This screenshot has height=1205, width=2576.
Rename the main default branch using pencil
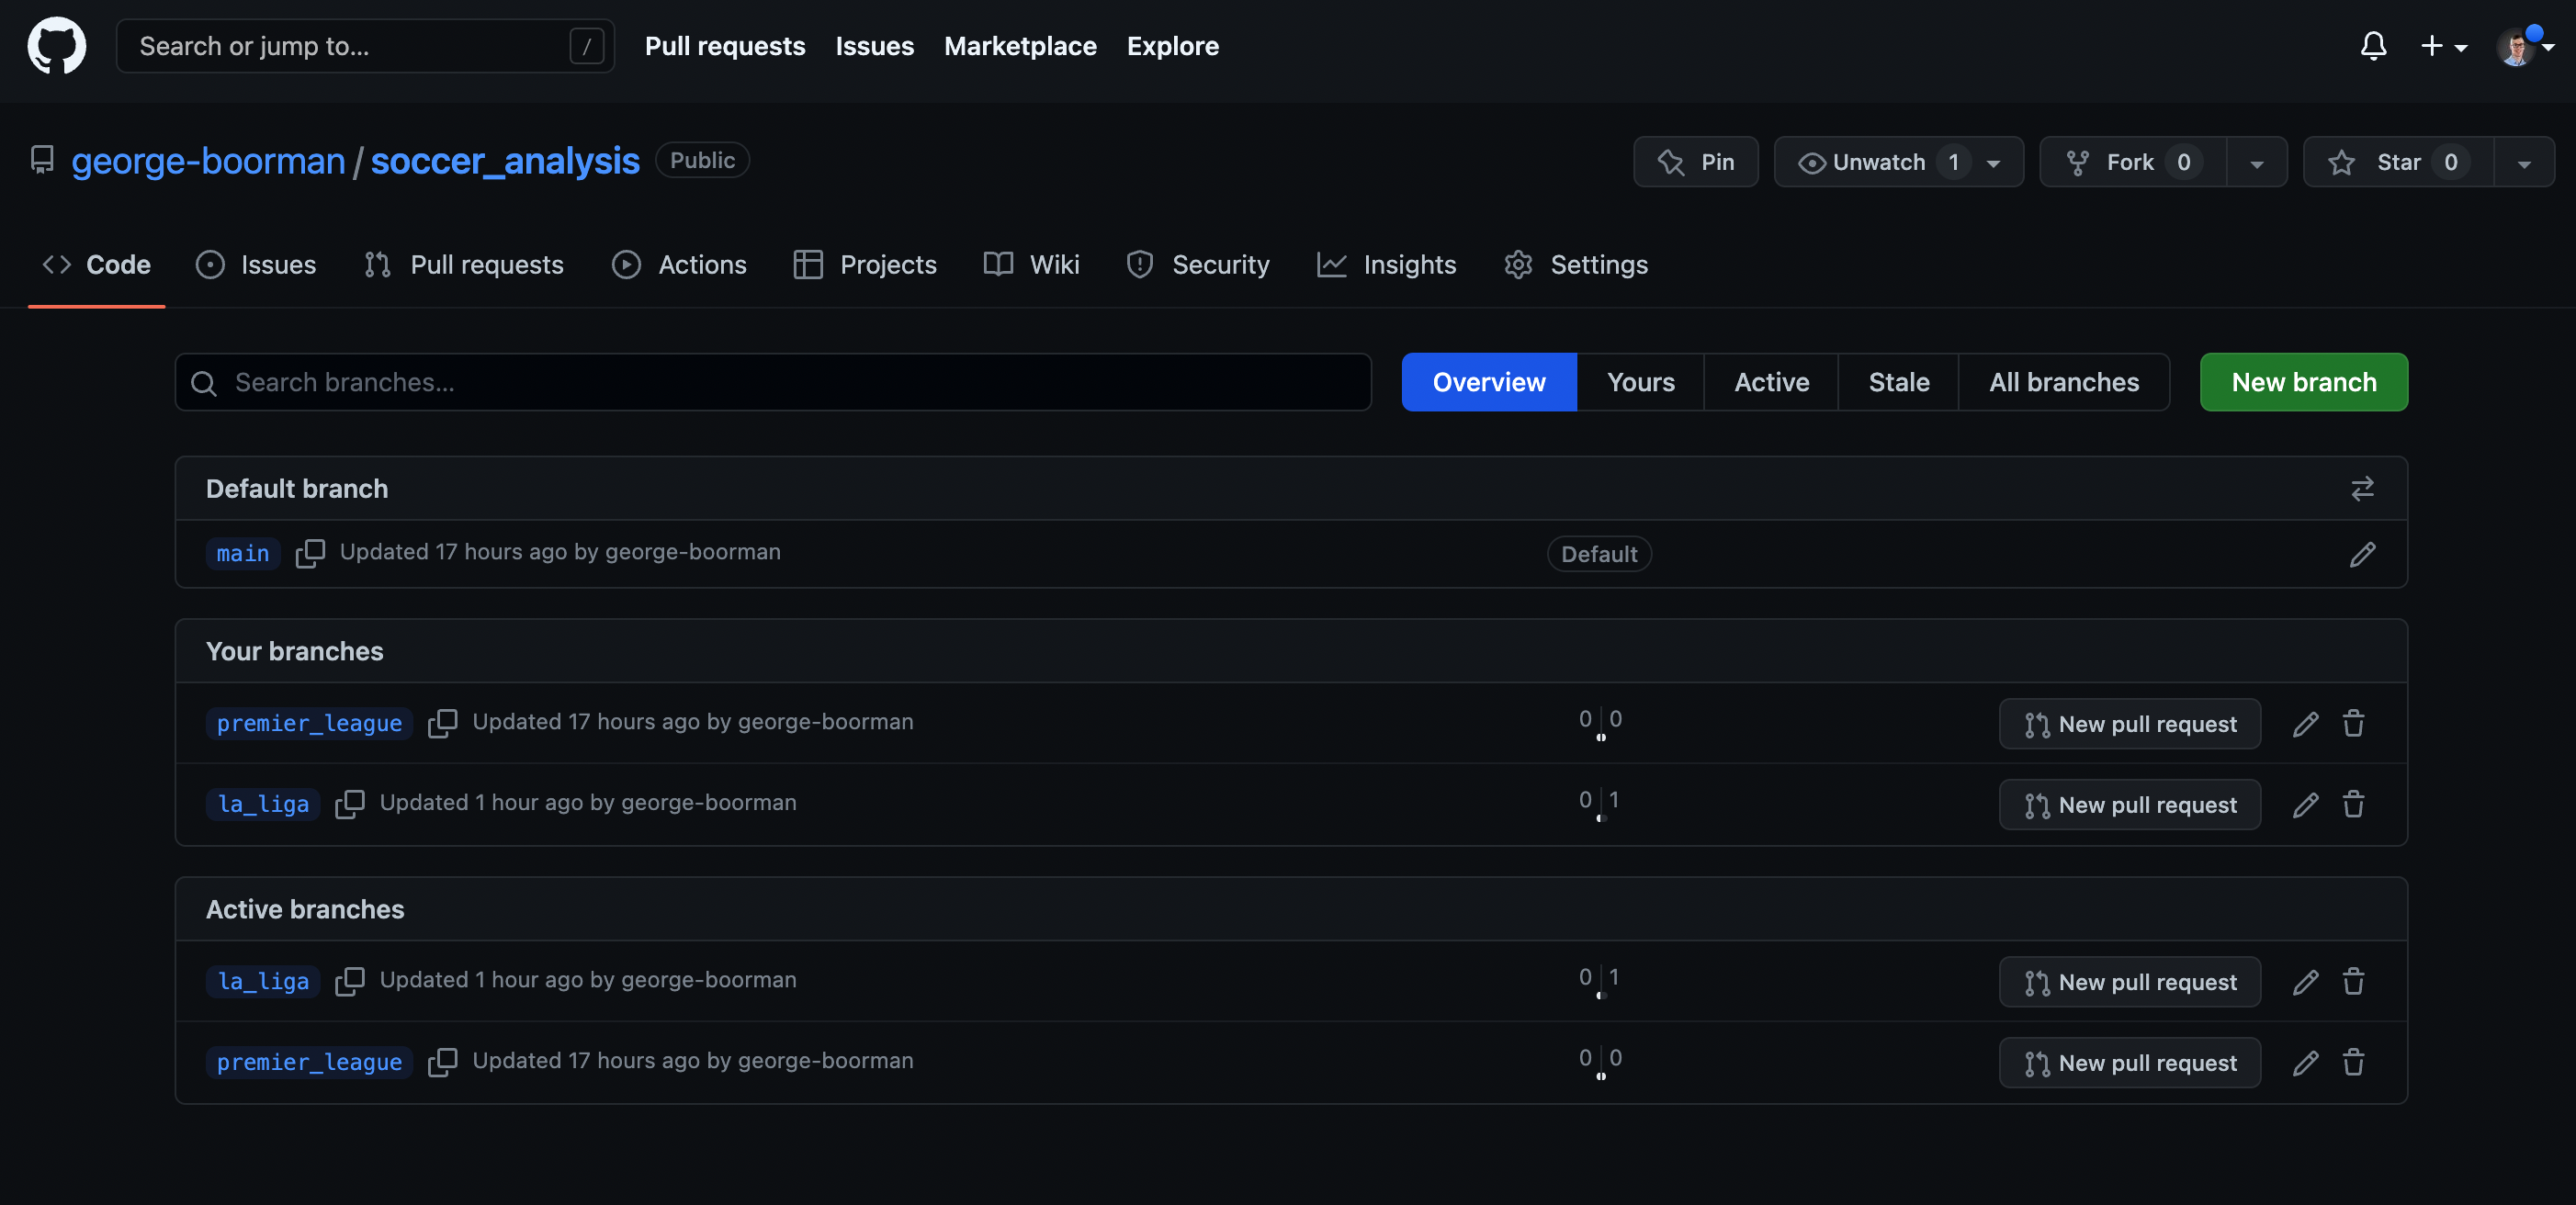(x=2362, y=554)
